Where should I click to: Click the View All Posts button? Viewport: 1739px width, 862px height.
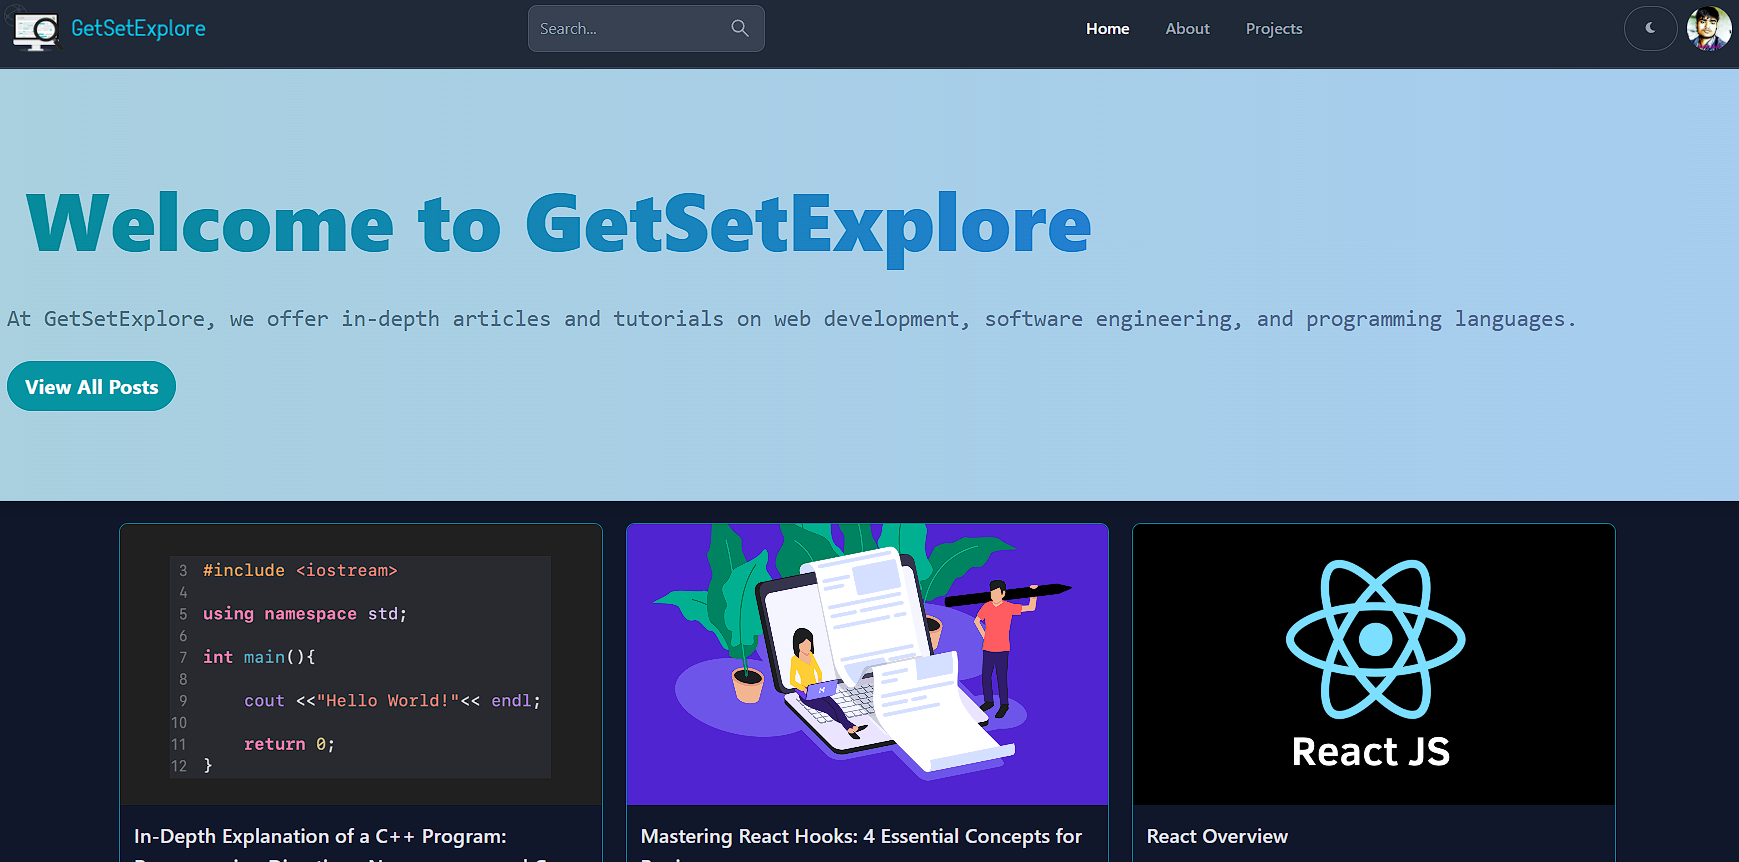pos(91,386)
